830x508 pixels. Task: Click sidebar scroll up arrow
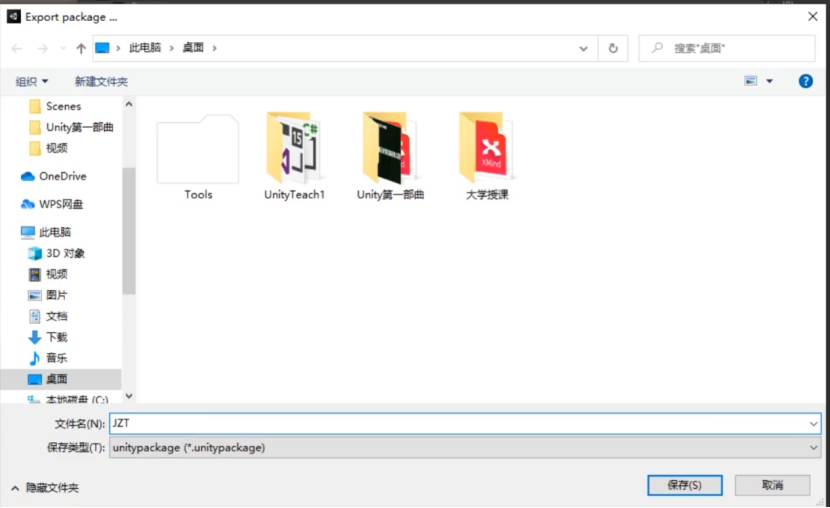(x=129, y=104)
